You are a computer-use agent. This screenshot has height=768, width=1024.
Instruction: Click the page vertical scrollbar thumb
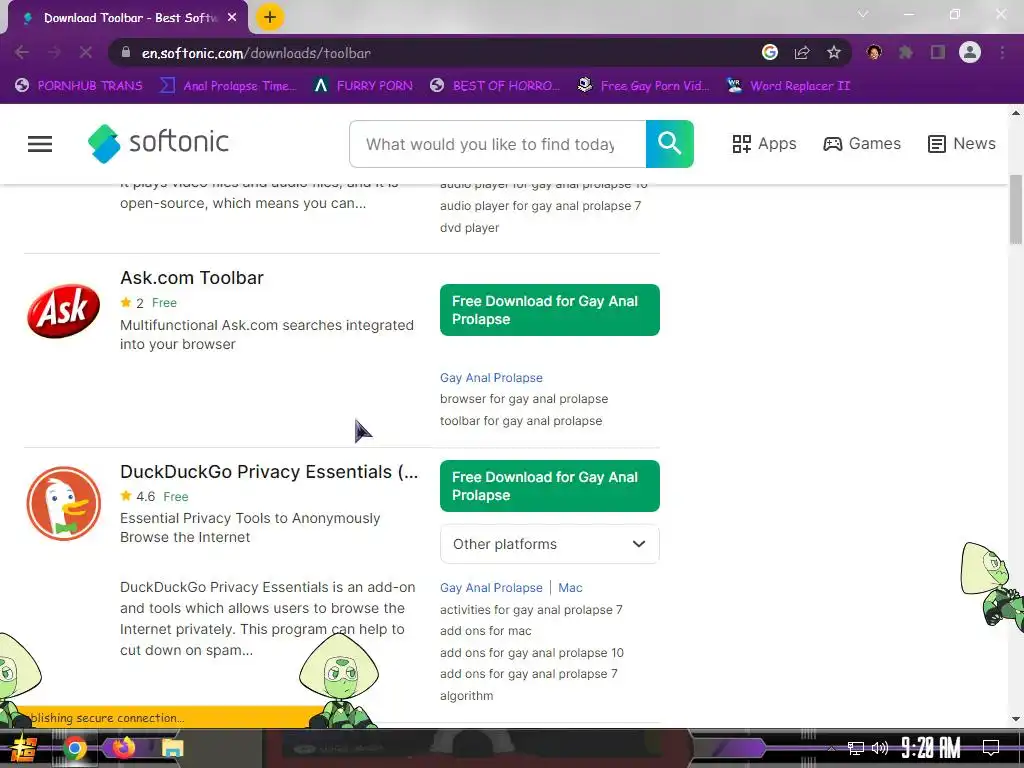(1016, 209)
